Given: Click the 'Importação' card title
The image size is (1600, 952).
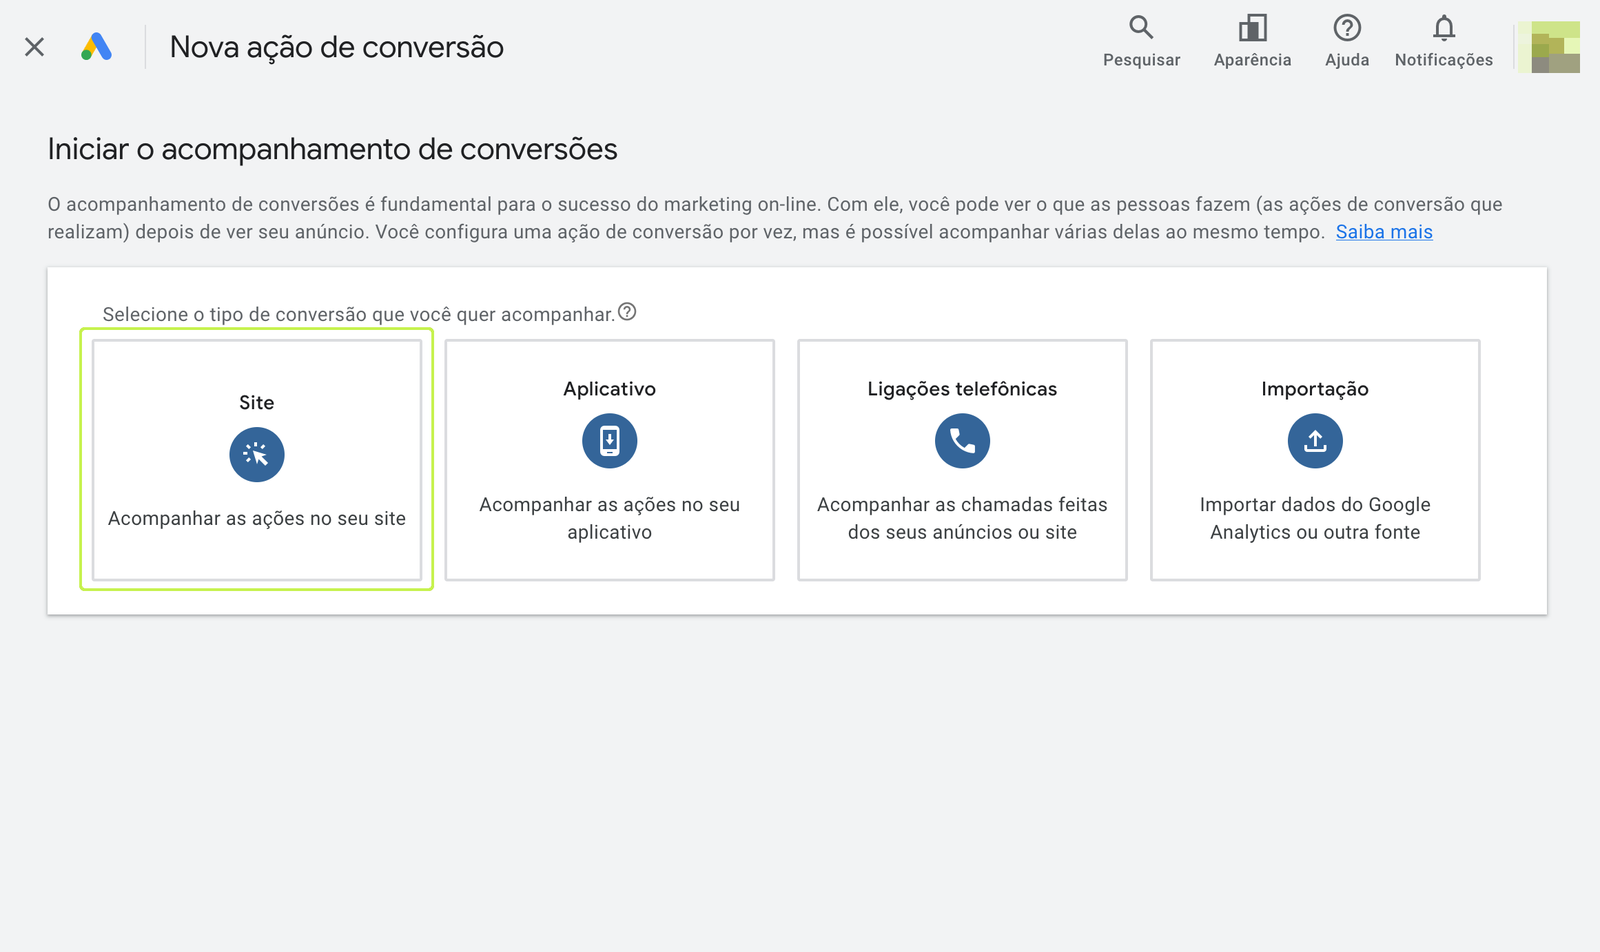Looking at the screenshot, I should tap(1315, 389).
